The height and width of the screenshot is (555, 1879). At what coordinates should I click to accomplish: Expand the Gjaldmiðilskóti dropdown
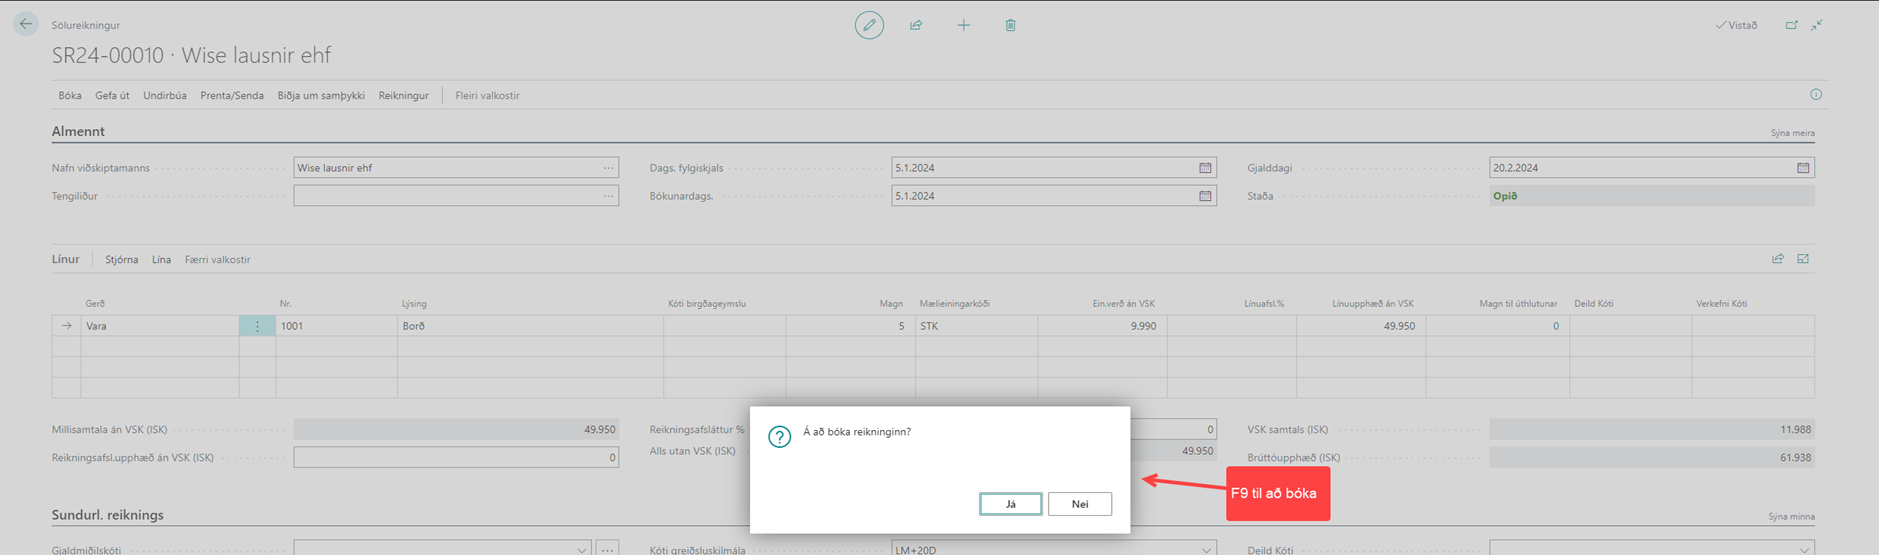582,549
